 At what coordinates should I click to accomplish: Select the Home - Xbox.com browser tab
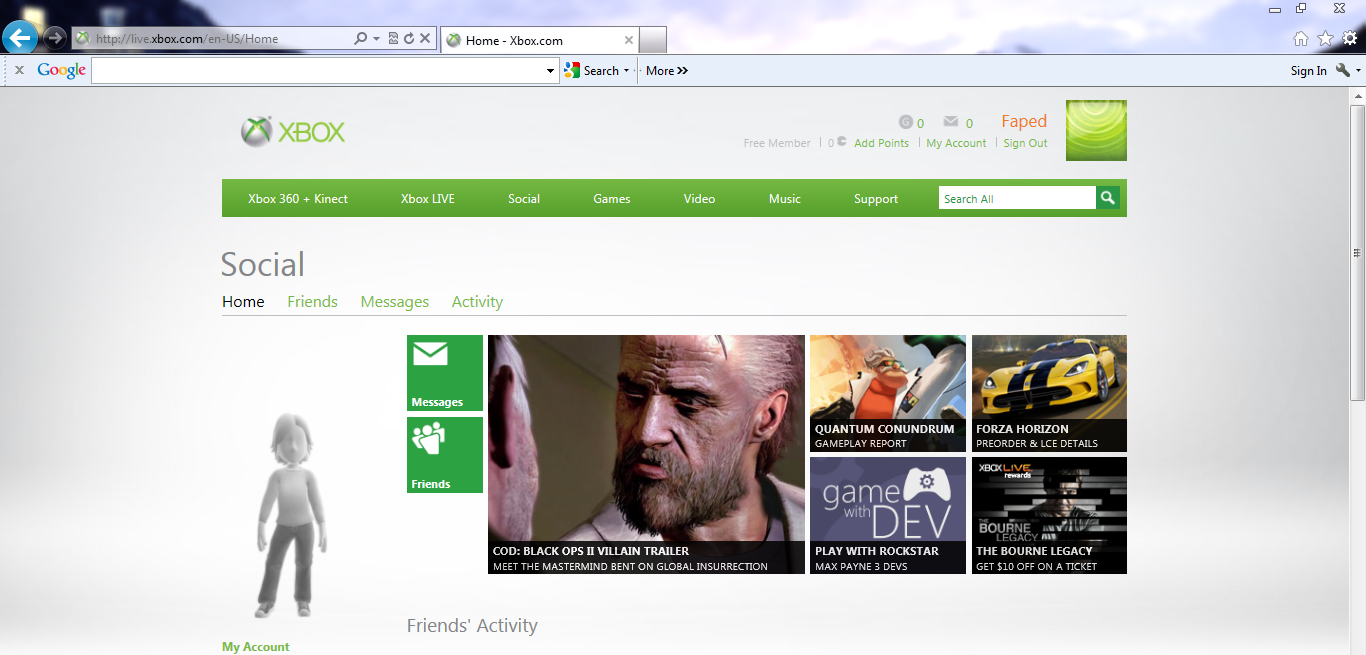tap(539, 40)
